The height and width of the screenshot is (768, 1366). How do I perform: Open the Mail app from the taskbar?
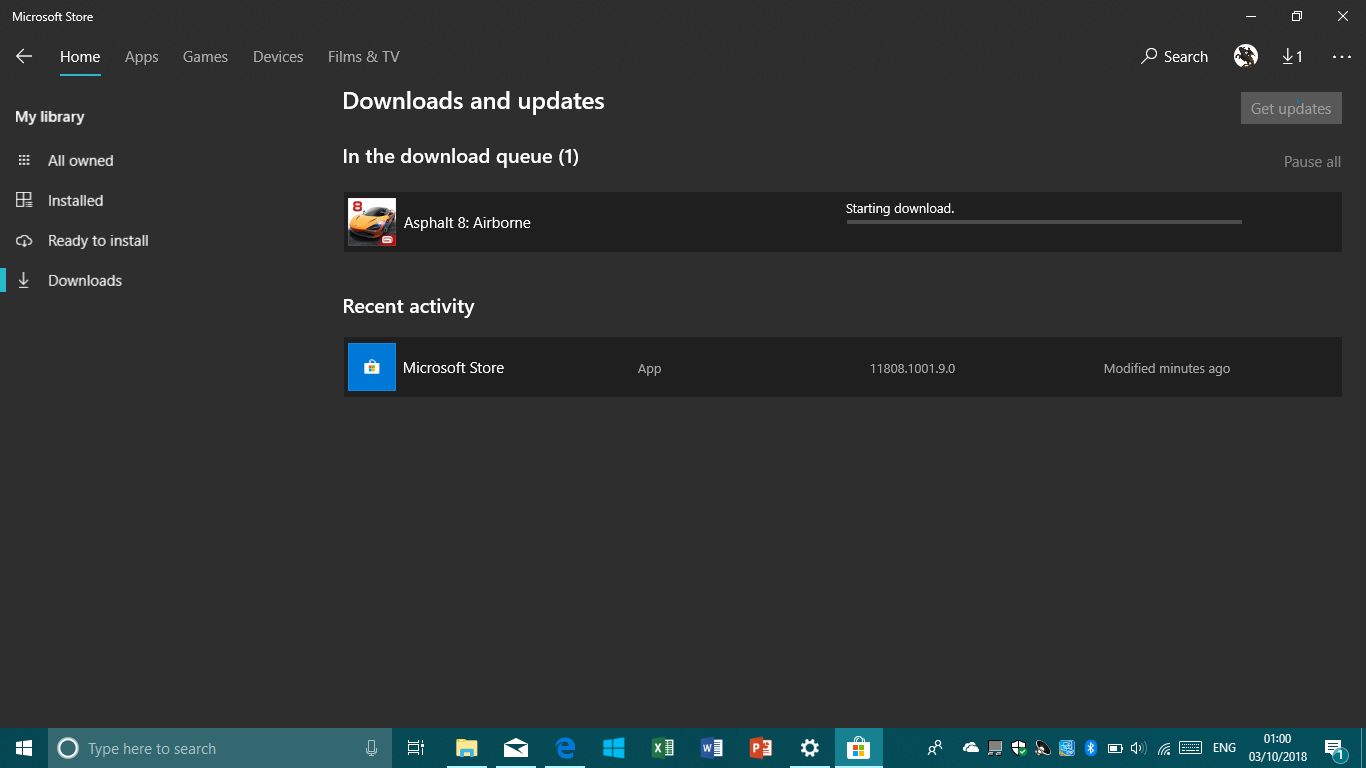pos(516,748)
